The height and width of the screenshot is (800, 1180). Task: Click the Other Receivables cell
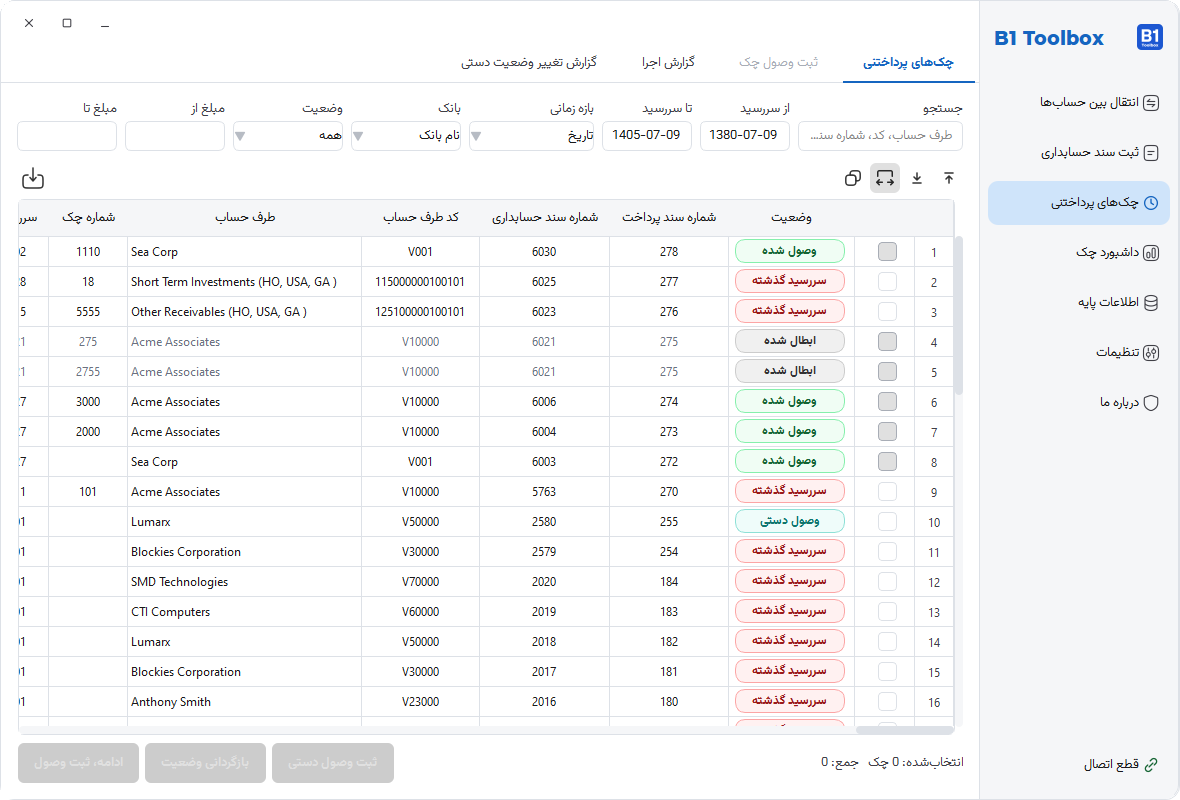click(x=245, y=312)
